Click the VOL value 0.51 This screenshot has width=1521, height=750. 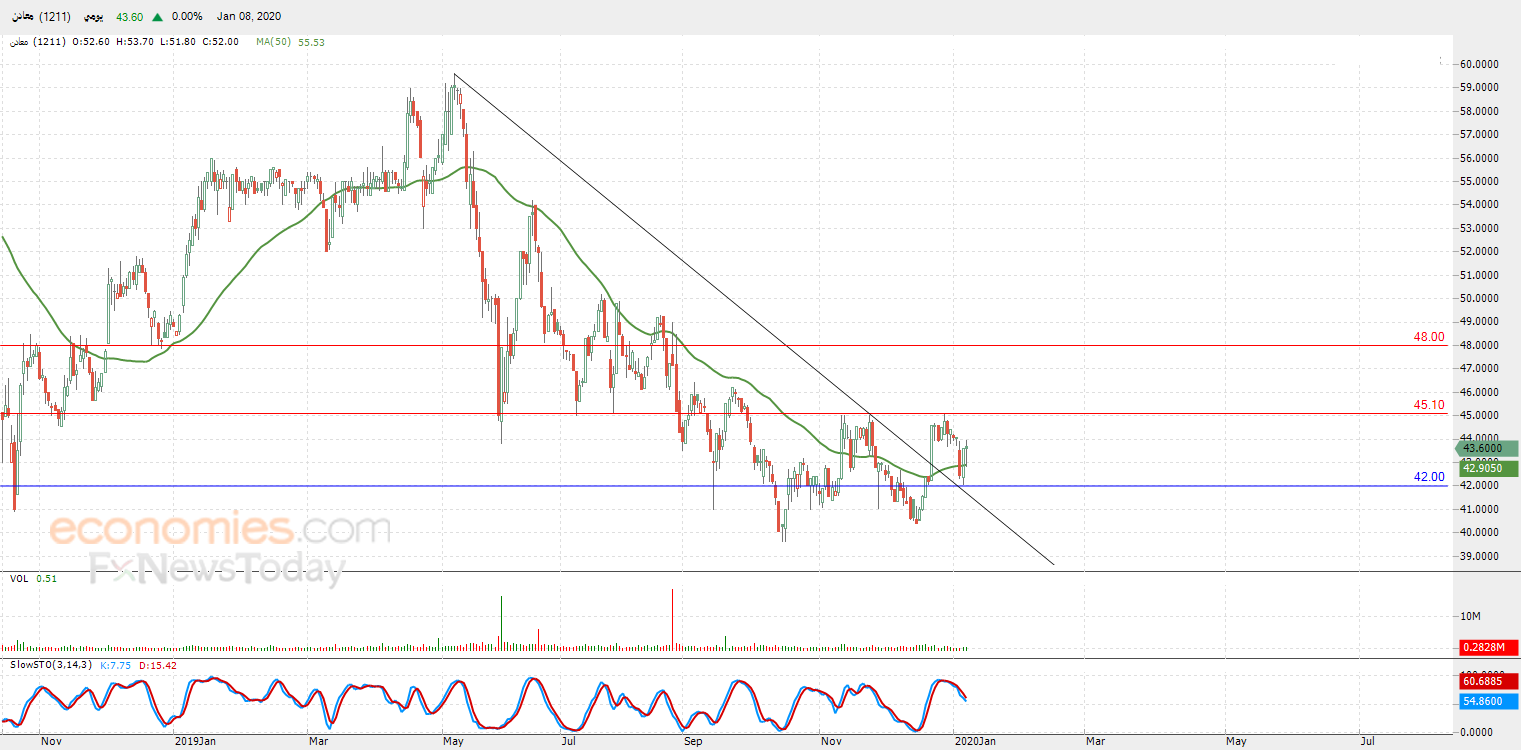[46, 578]
